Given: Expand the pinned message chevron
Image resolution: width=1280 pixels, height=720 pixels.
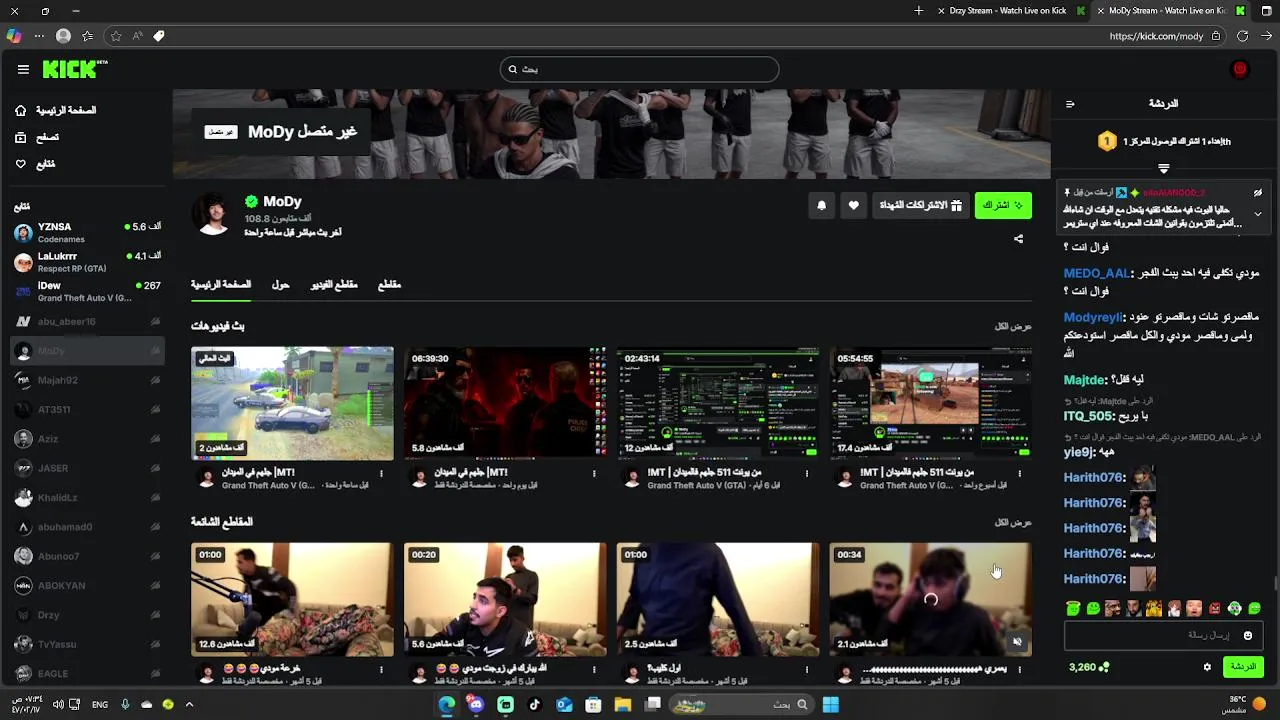Looking at the screenshot, I should tap(1258, 214).
